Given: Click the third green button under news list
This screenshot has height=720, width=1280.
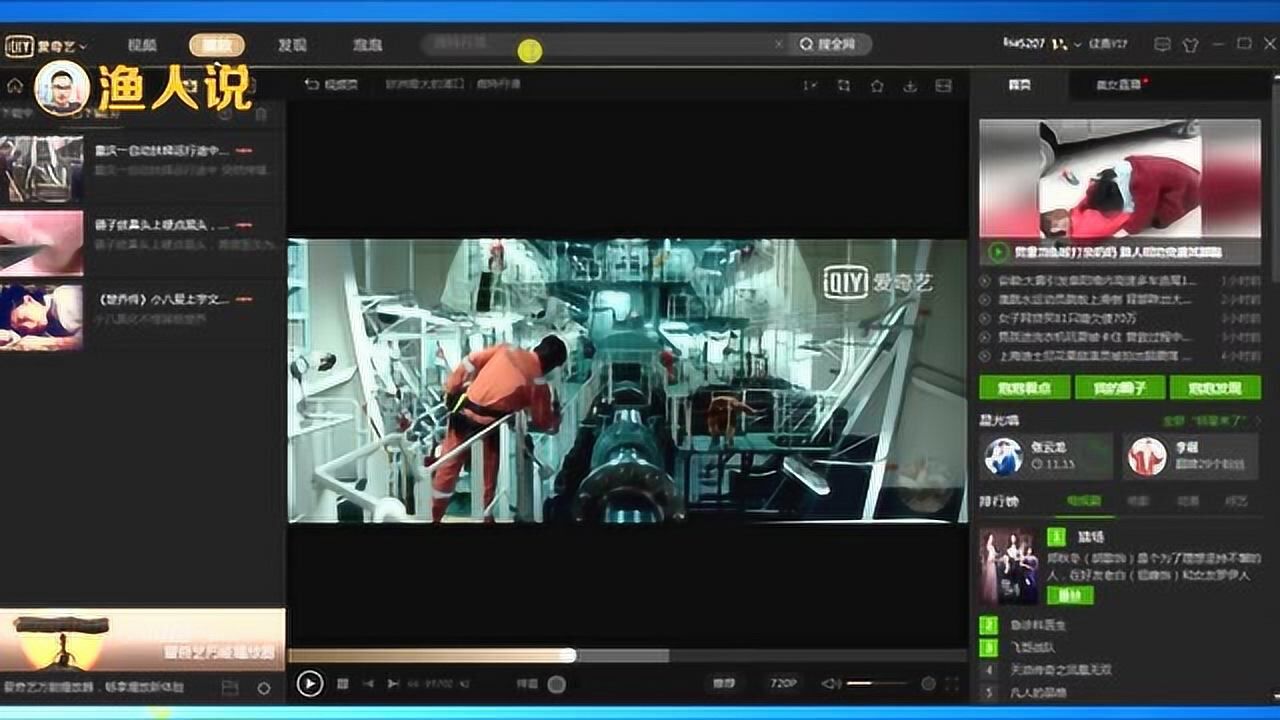Looking at the screenshot, I should pyautogui.click(x=1216, y=387).
